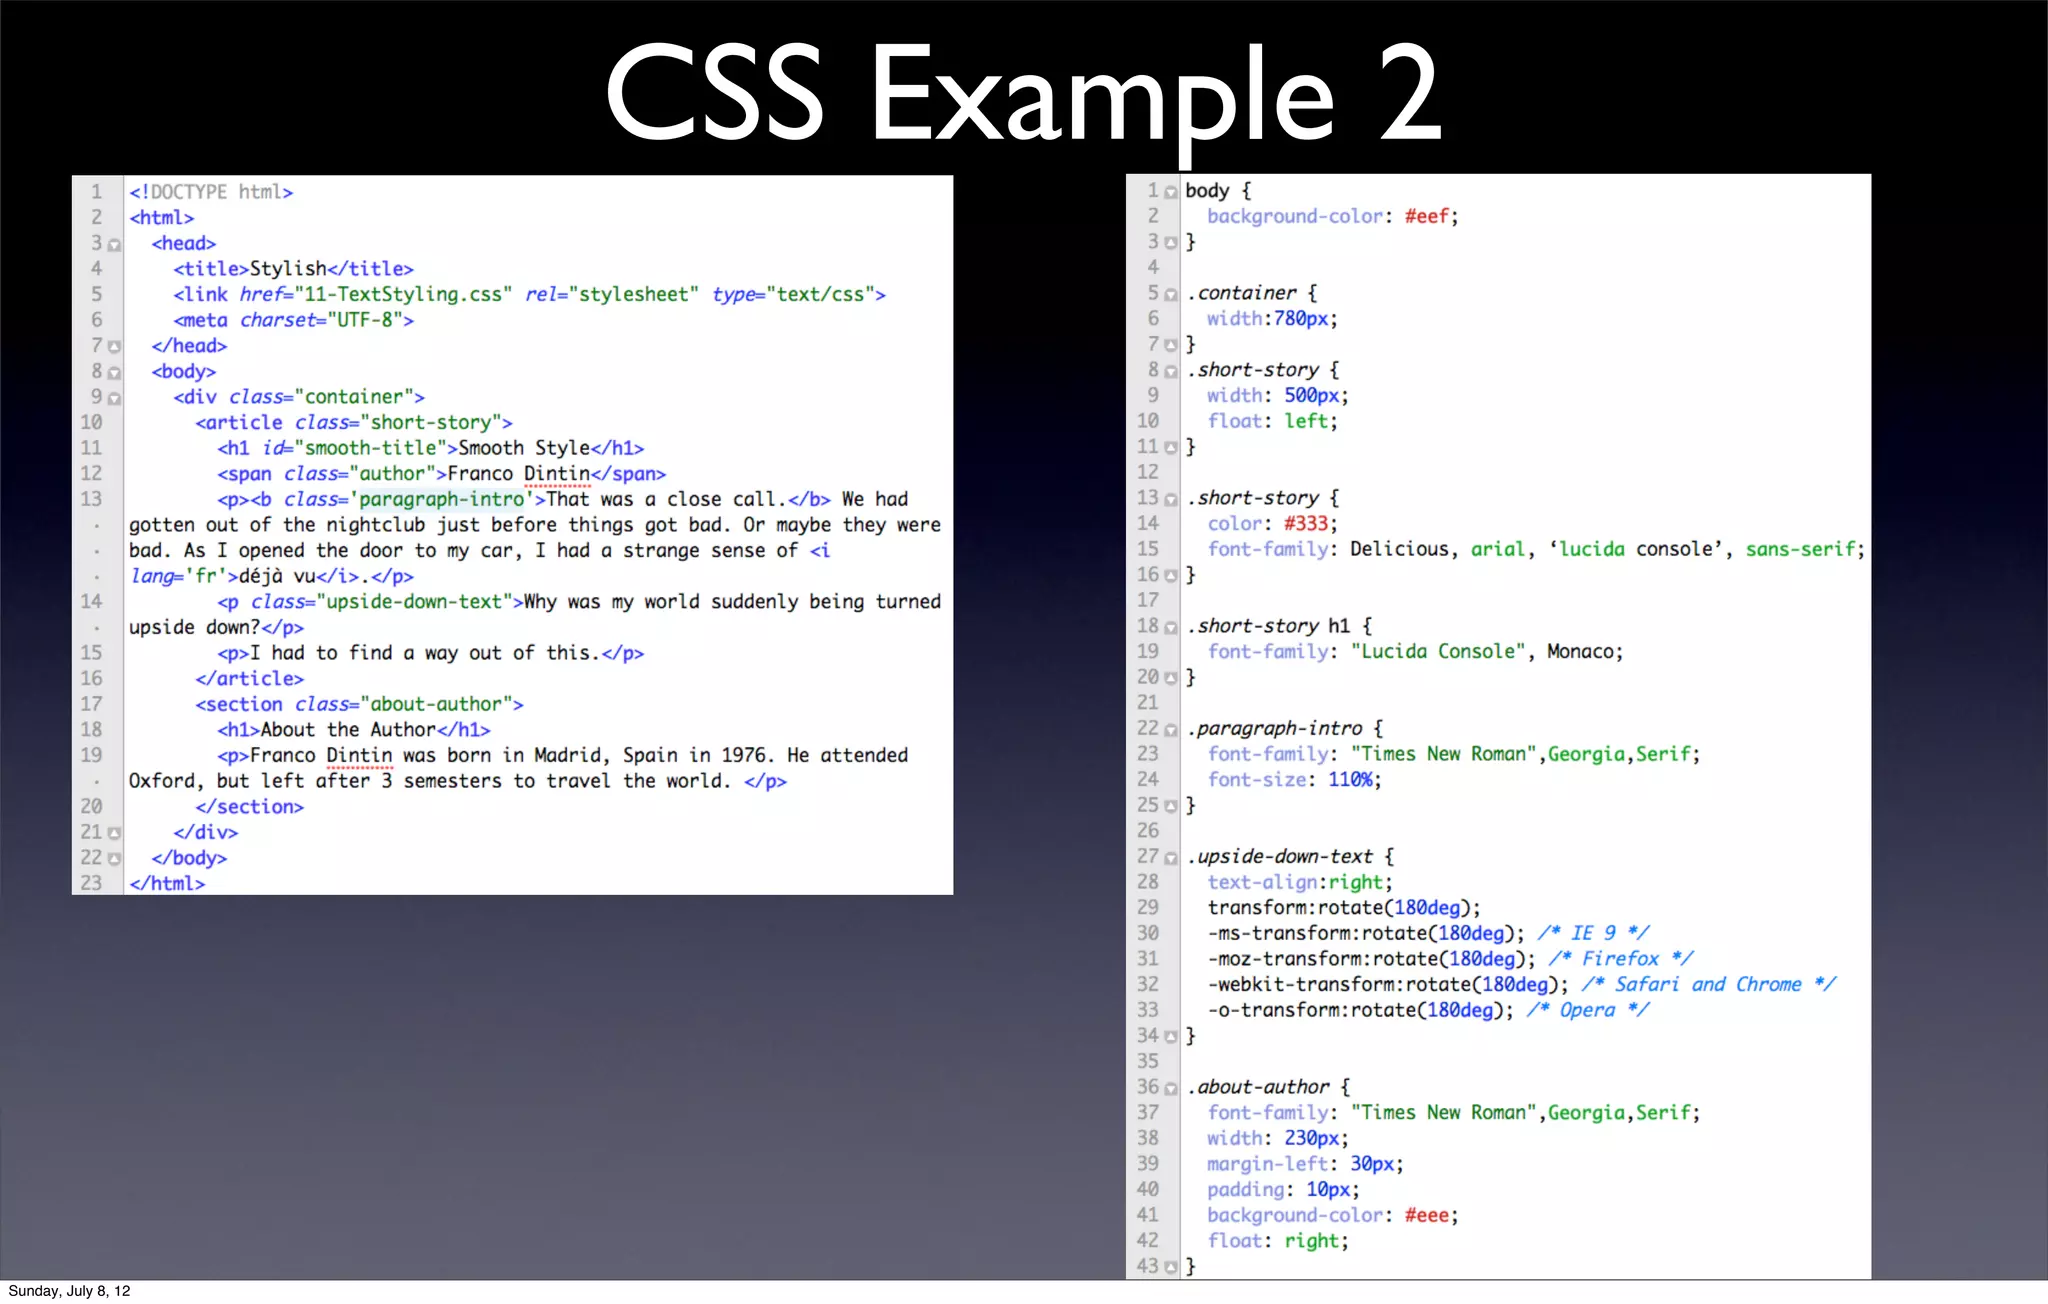Collapse the <body> fold marker on HTML line 8
The width and height of the screenshot is (2048, 1304).
click(x=115, y=373)
